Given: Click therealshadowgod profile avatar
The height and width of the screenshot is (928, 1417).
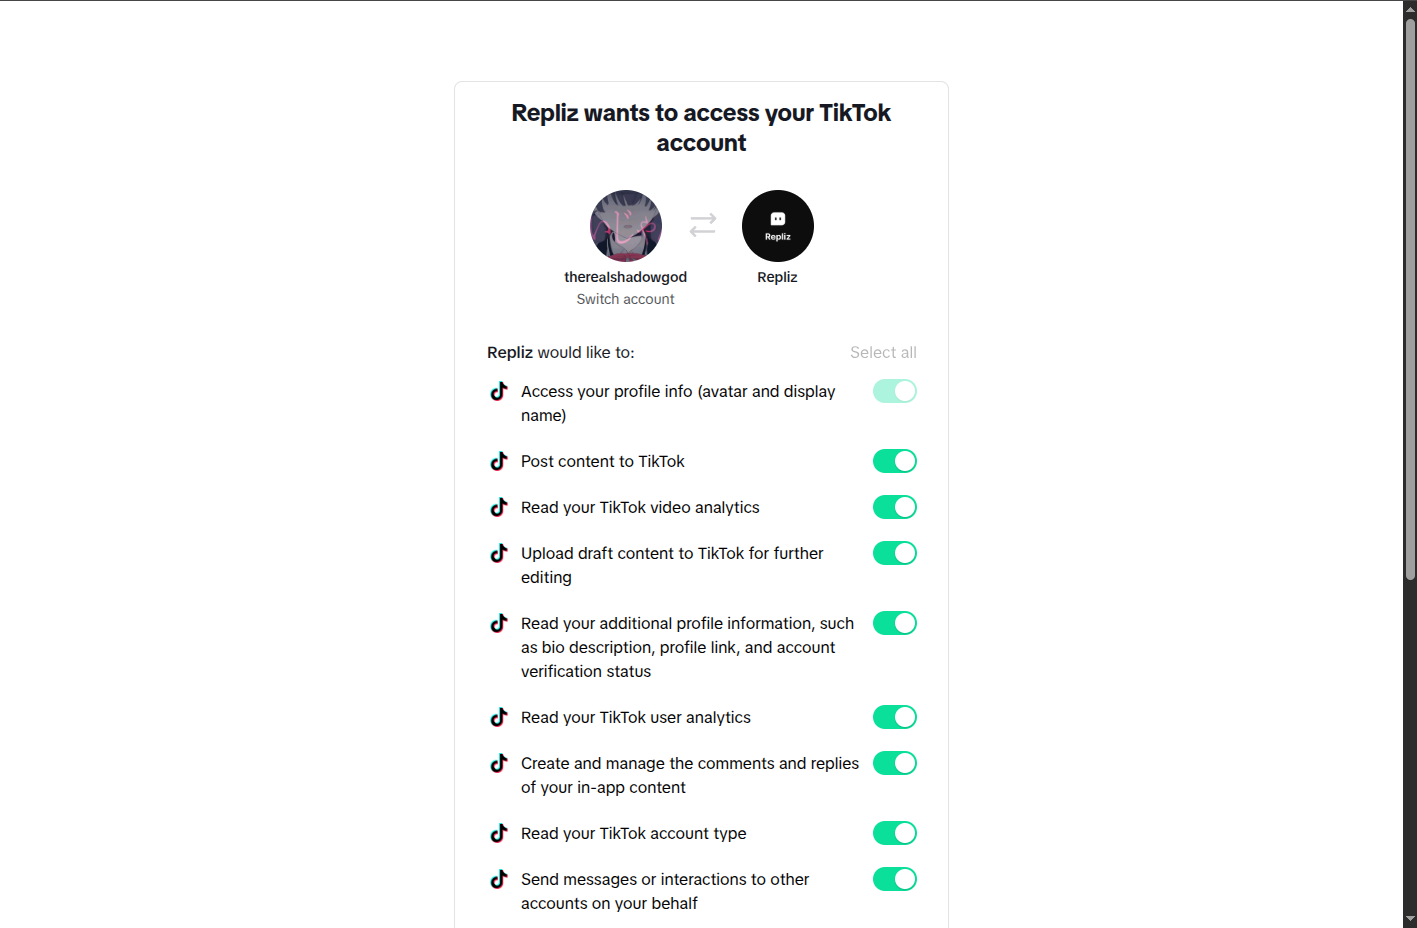Looking at the screenshot, I should 626,226.
